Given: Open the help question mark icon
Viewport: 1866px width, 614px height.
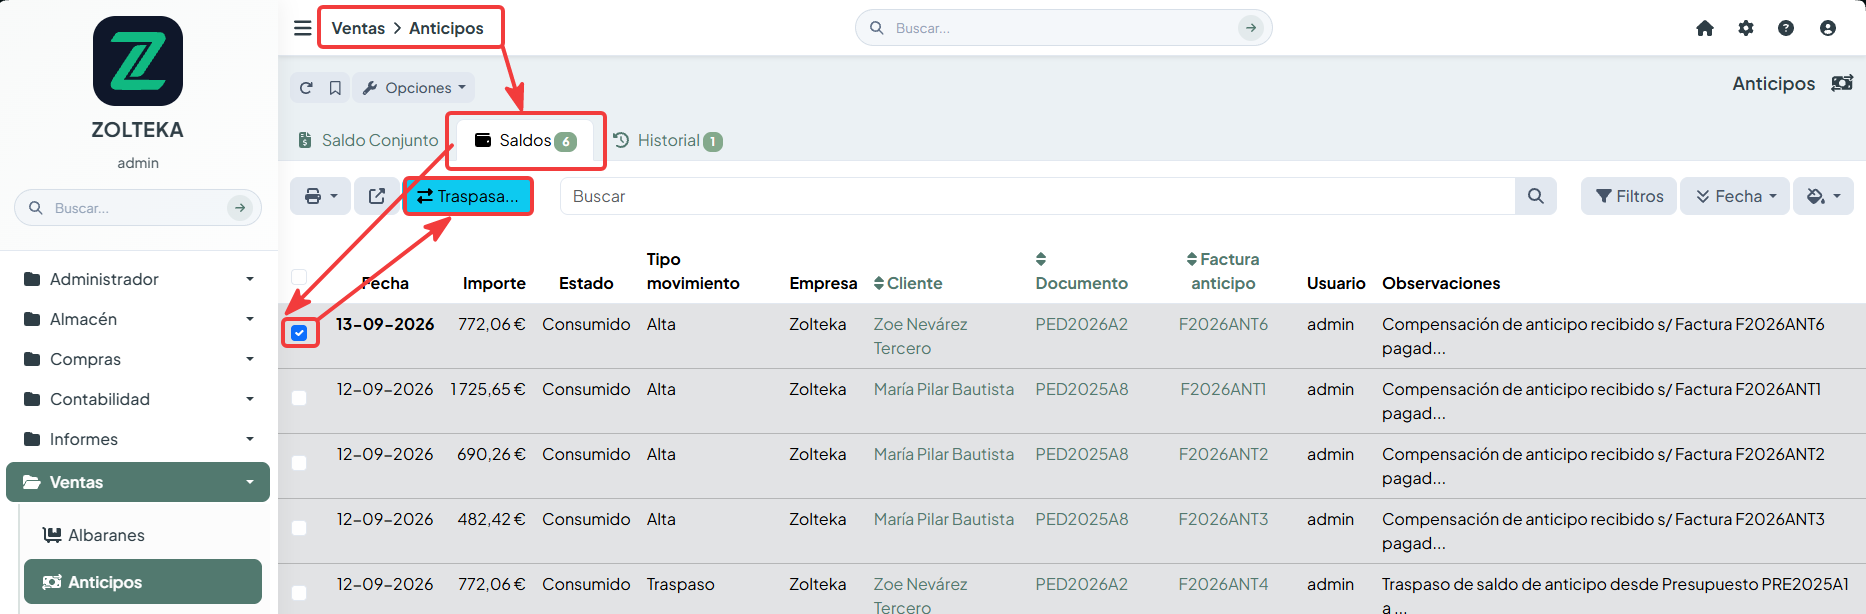Looking at the screenshot, I should point(1786,28).
